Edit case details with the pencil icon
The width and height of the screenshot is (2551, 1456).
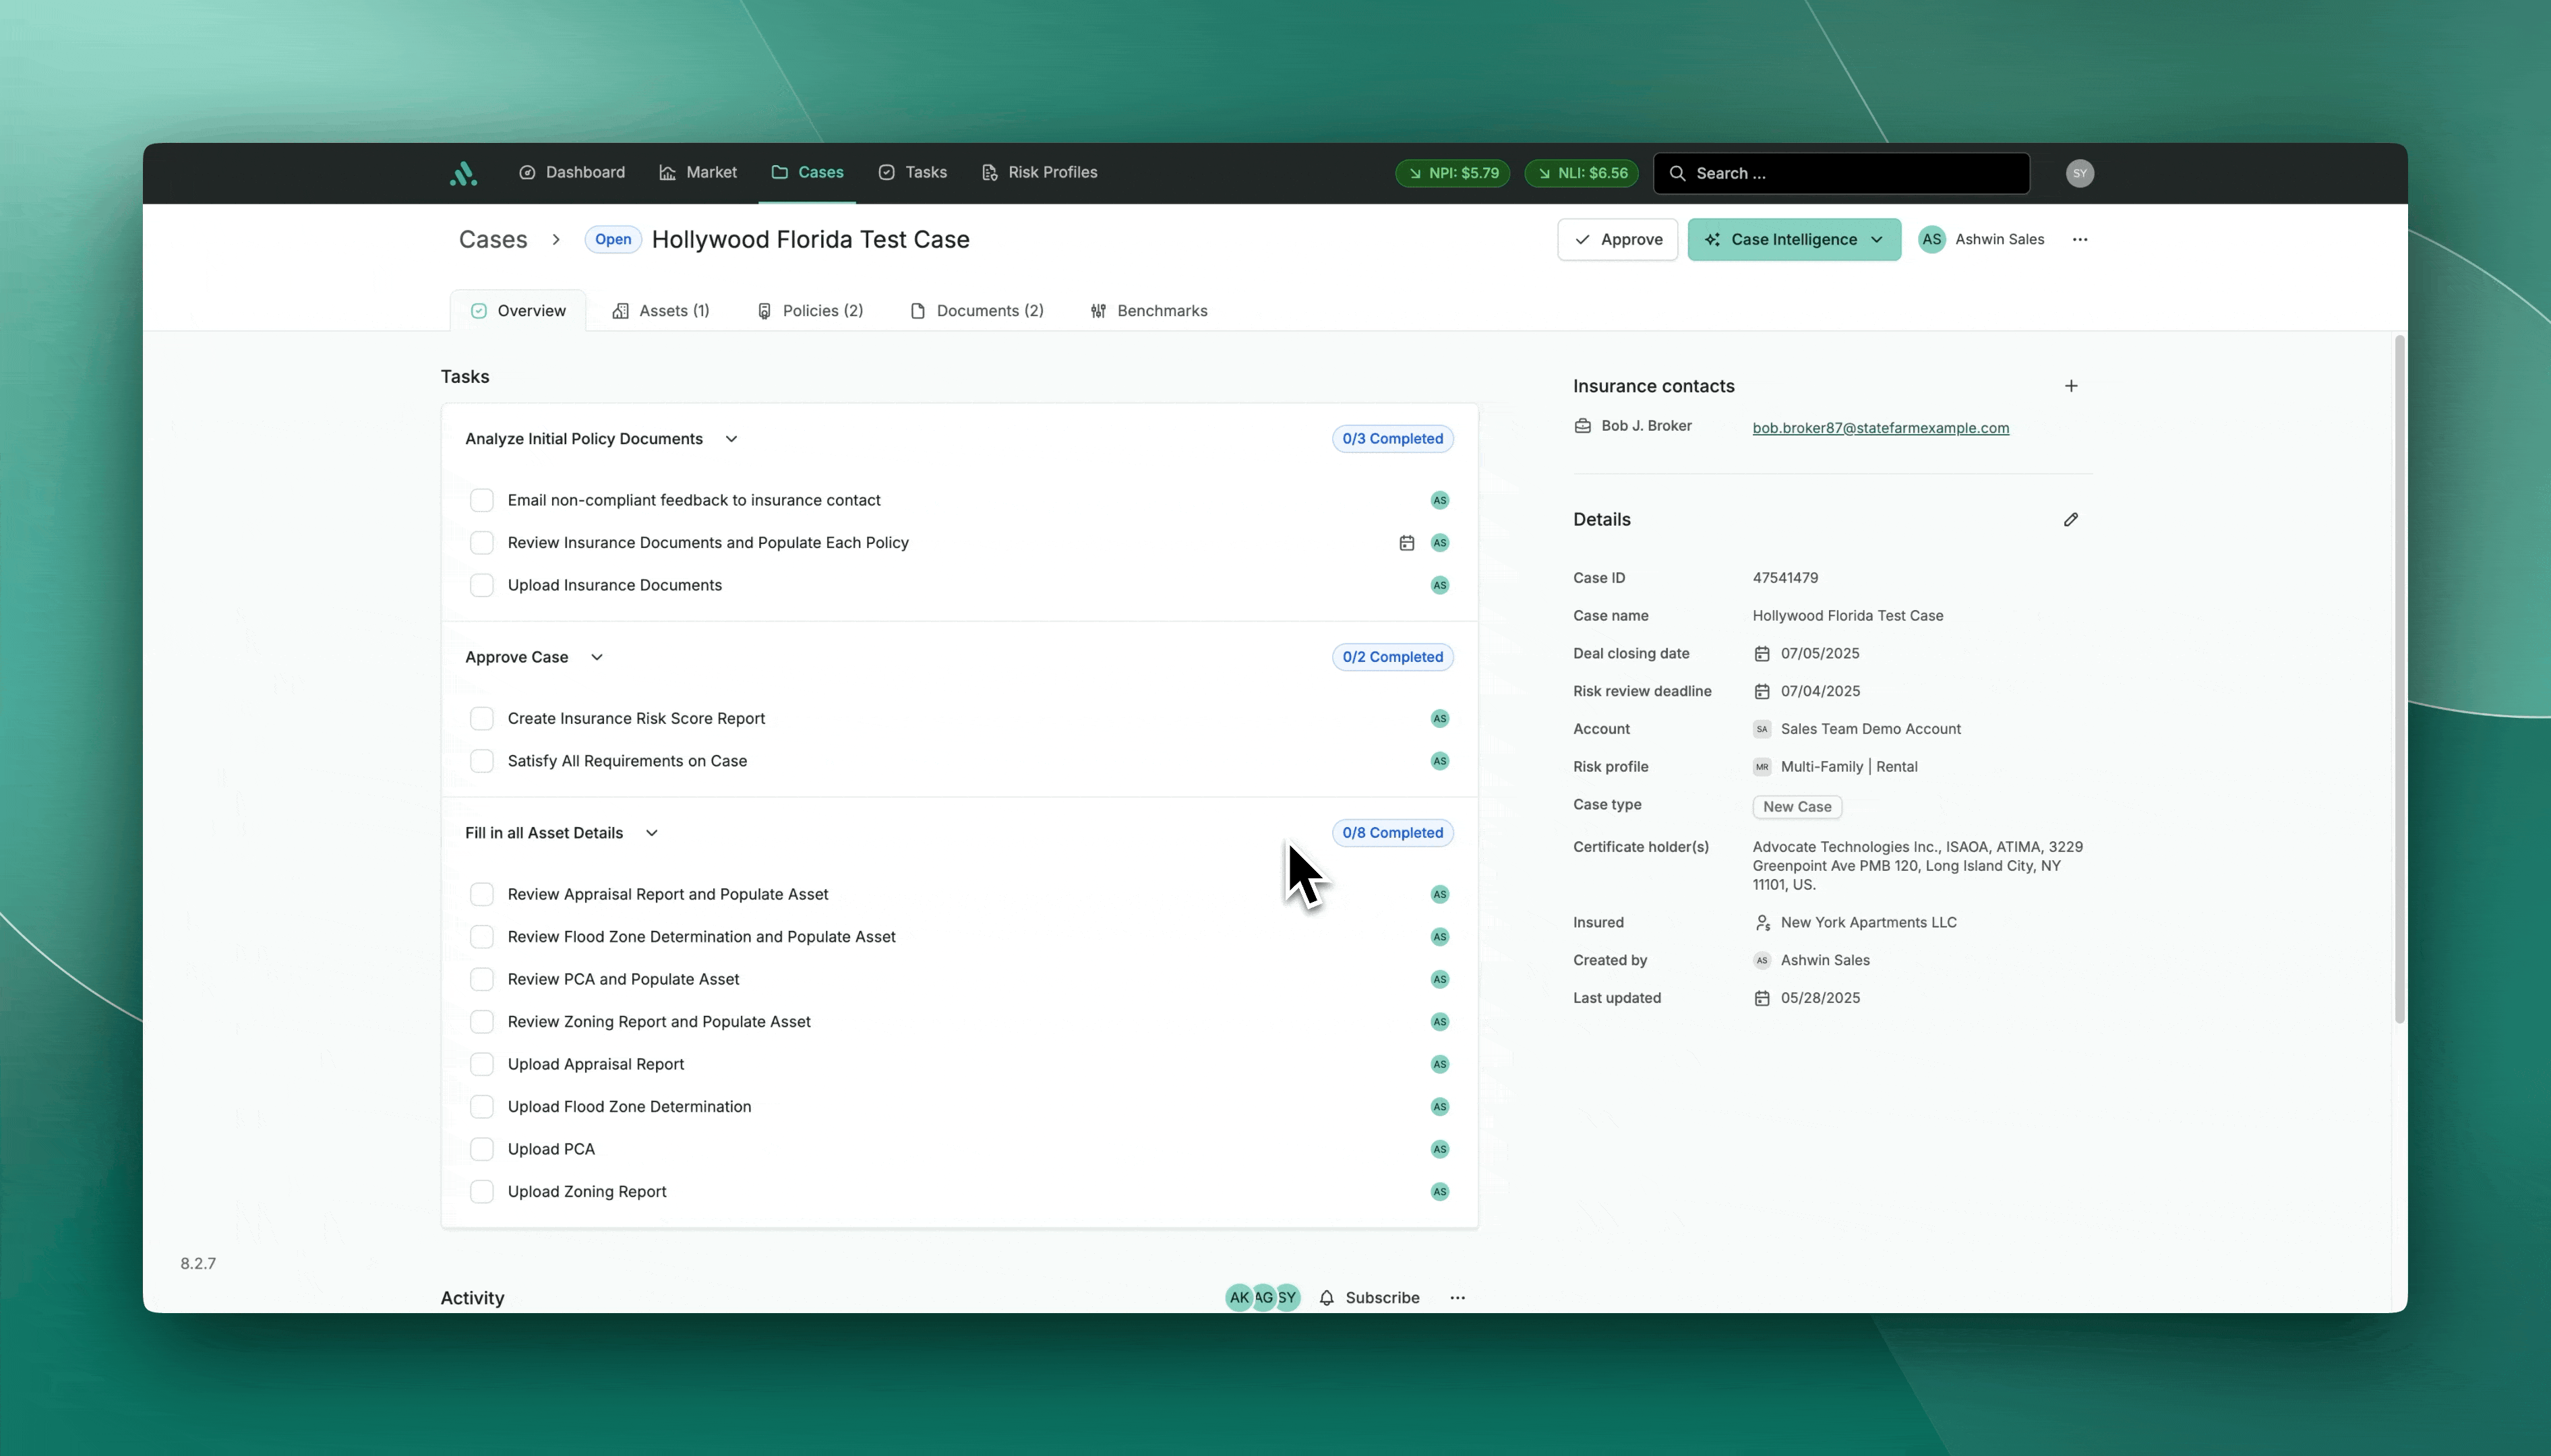point(2071,519)
